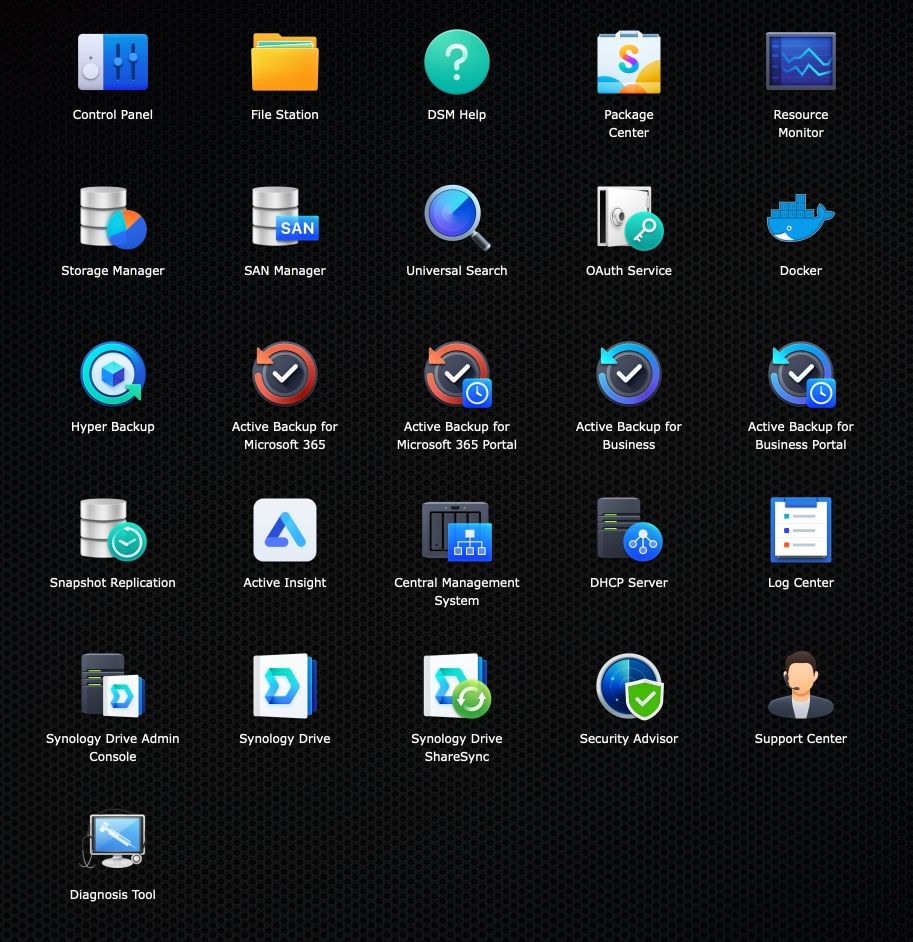Click the "Log Center" text label
This screenshot has width=913, height=942.
(x=801, y=583)
